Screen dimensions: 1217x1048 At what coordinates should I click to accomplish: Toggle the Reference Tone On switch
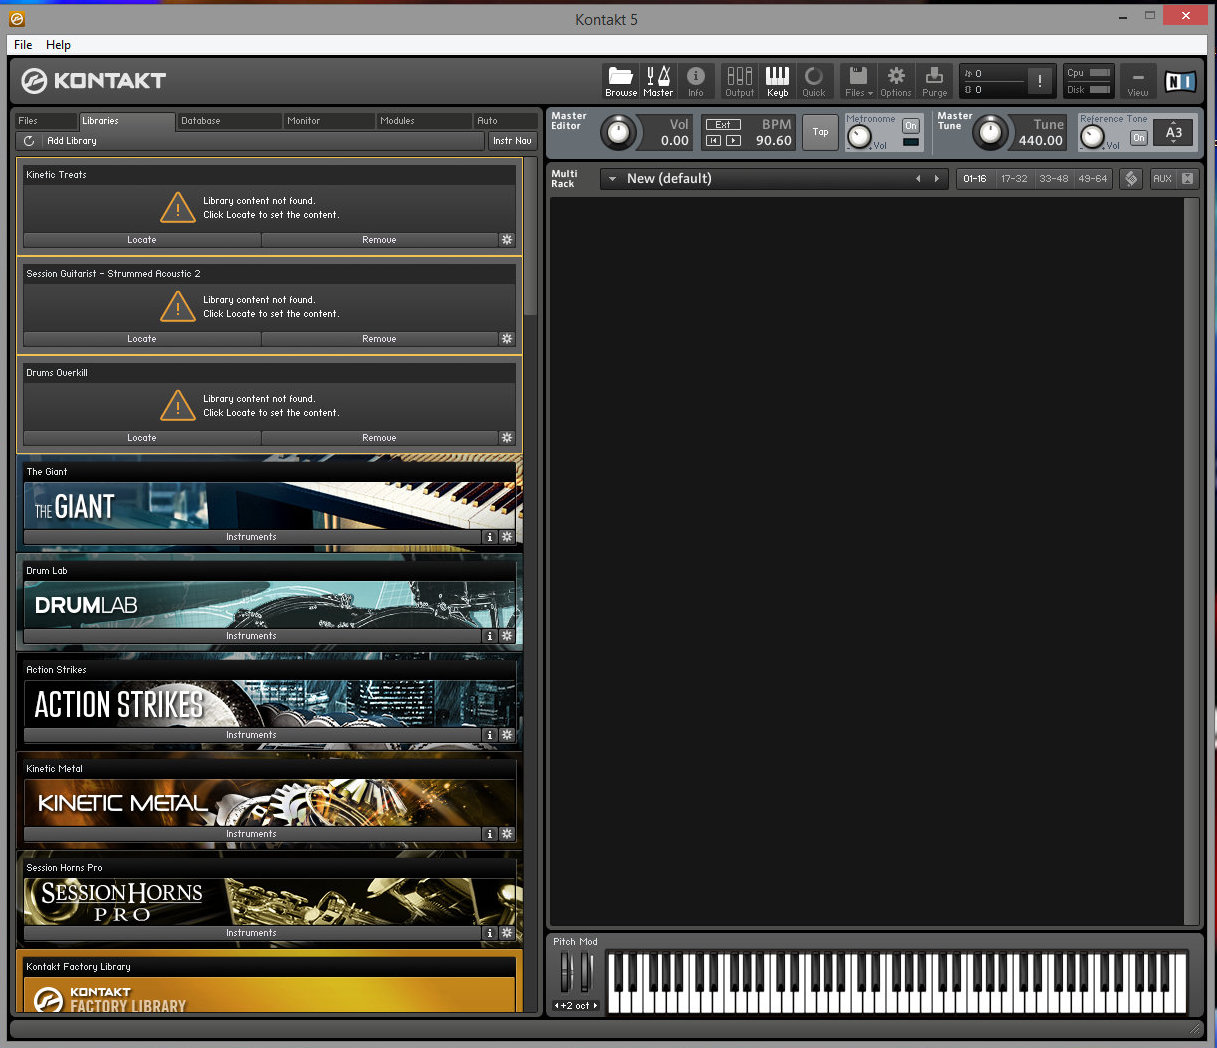pyautogui.click(x=1138, y=138)
